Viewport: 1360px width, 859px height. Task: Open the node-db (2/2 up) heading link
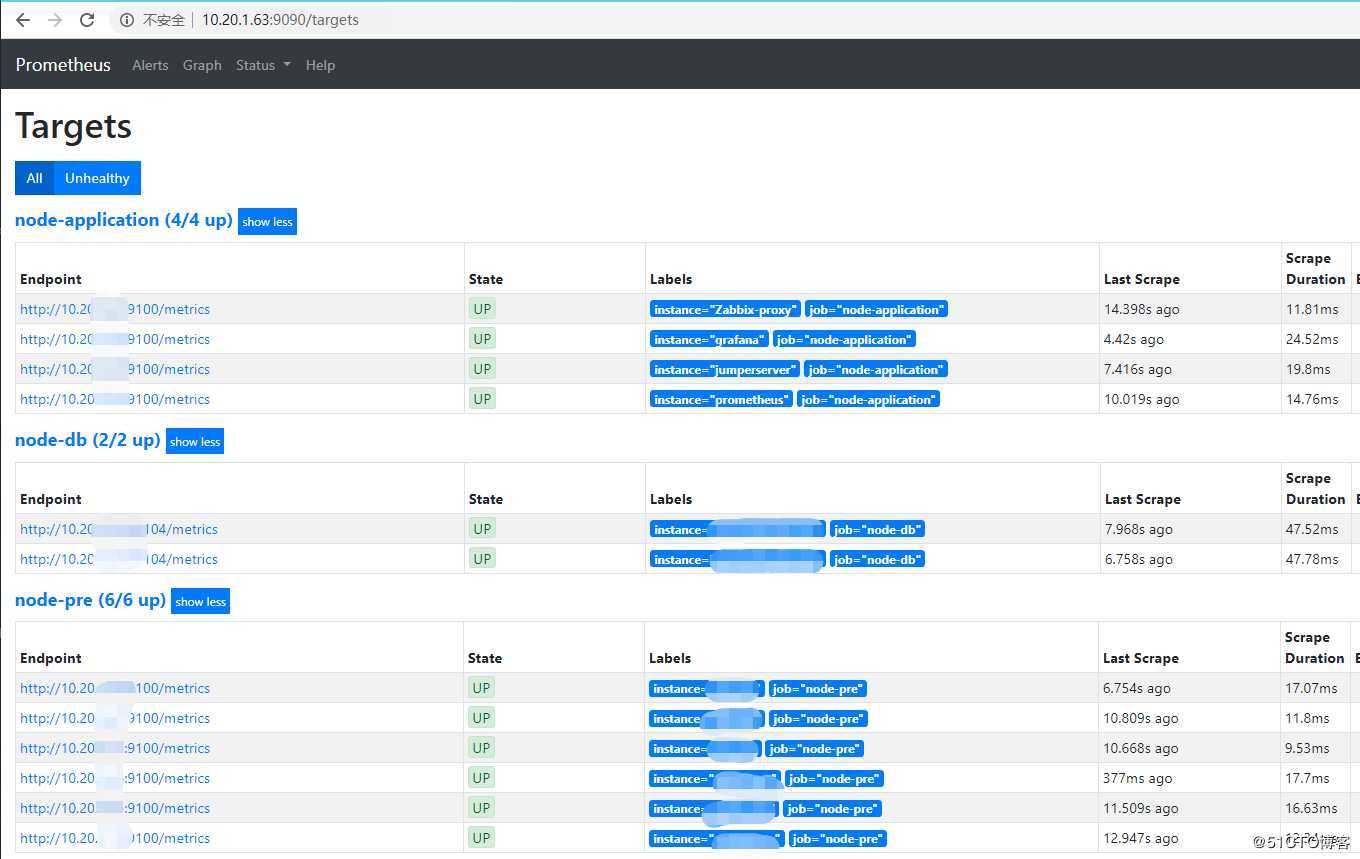(x=88, y=440)
